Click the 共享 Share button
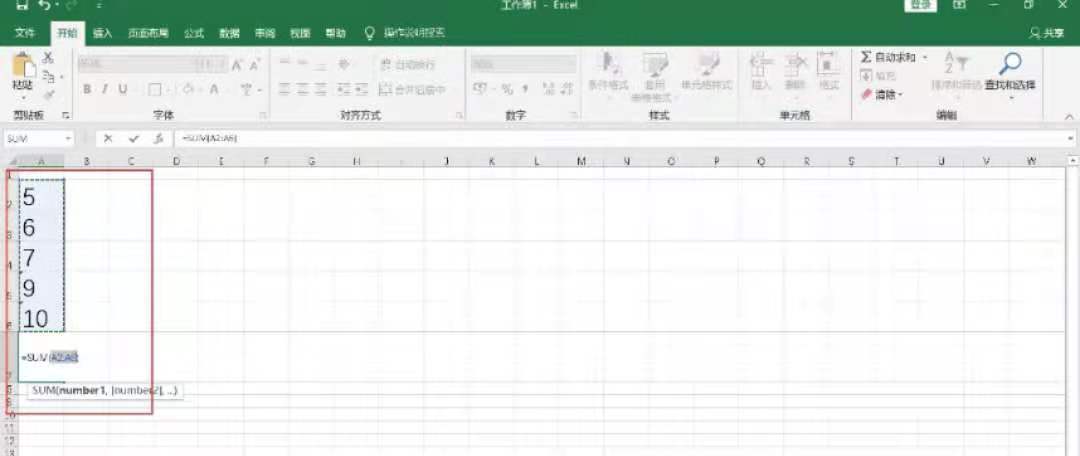This screenshot has width=1080, height=456. [x=1048, y=33]
